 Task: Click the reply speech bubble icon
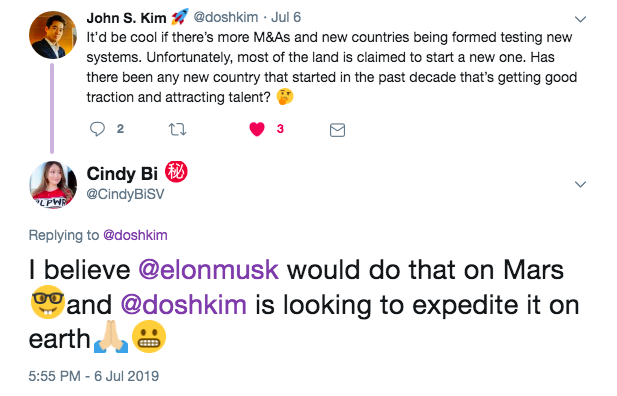(97, 129)
